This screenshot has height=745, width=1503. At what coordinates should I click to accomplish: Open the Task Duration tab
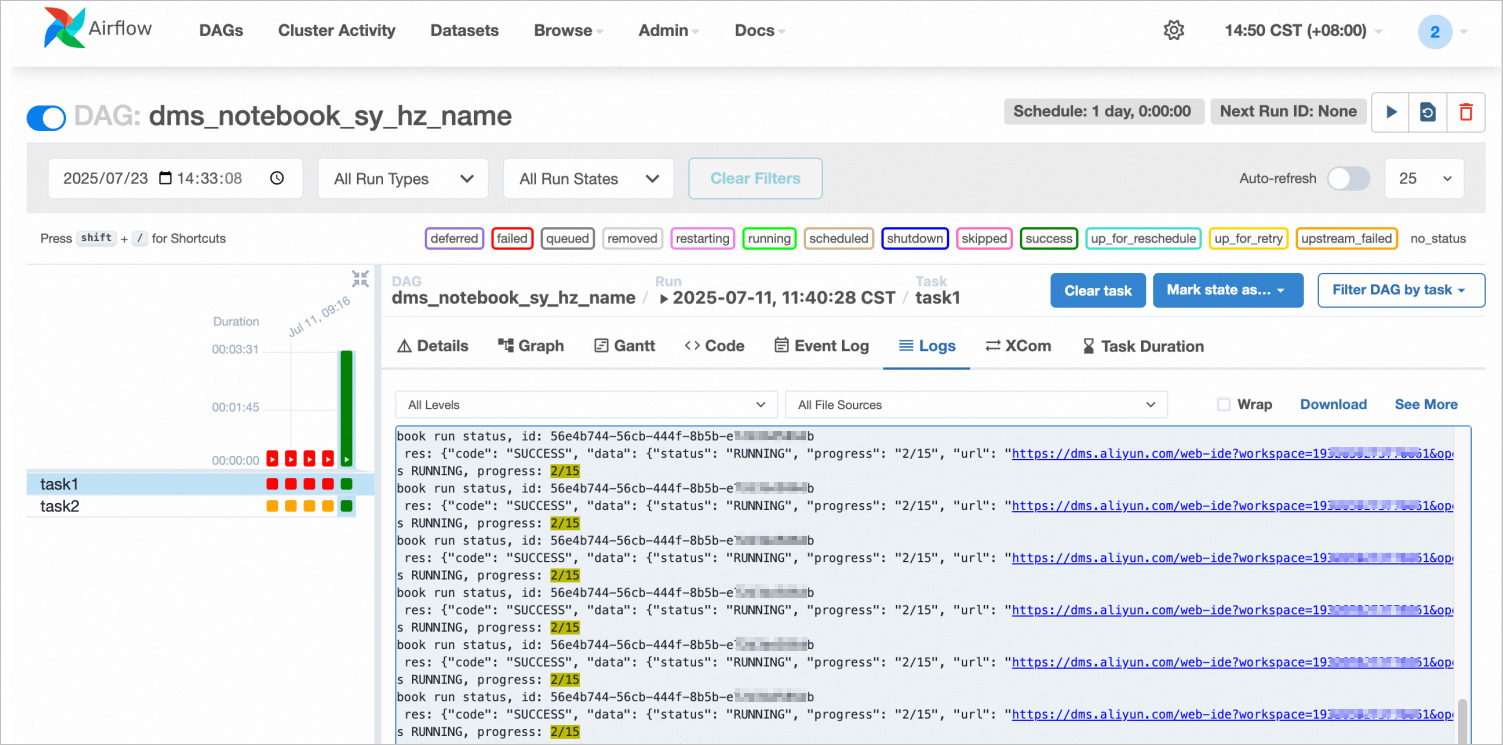[x=1142, y=346]
